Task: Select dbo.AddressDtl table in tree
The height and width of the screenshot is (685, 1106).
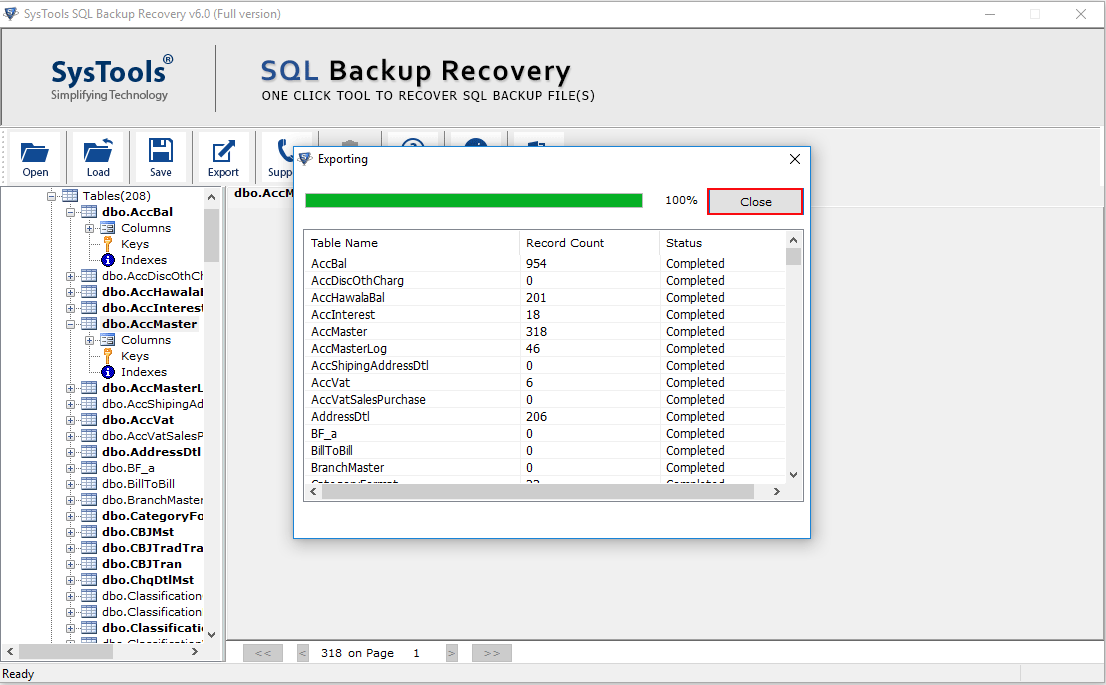Action: pos(151,452)
